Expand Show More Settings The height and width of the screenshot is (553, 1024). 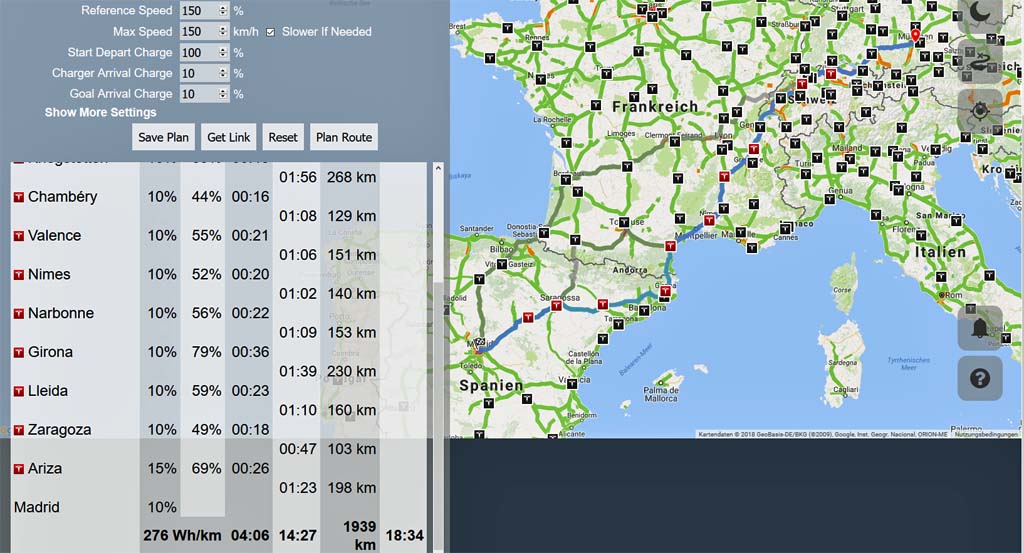tap(100, 113)
